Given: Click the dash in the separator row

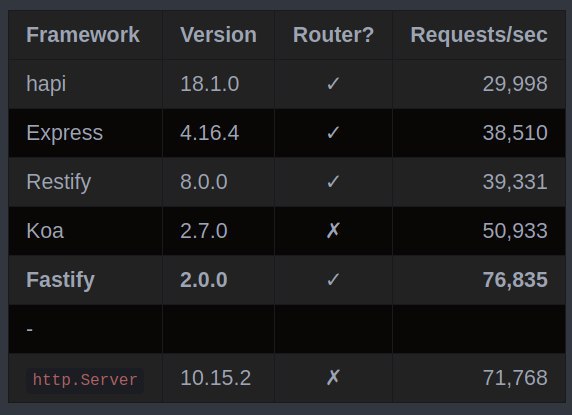Looking at the screenshot, I should pyautogui.click(x=30, y=329).
